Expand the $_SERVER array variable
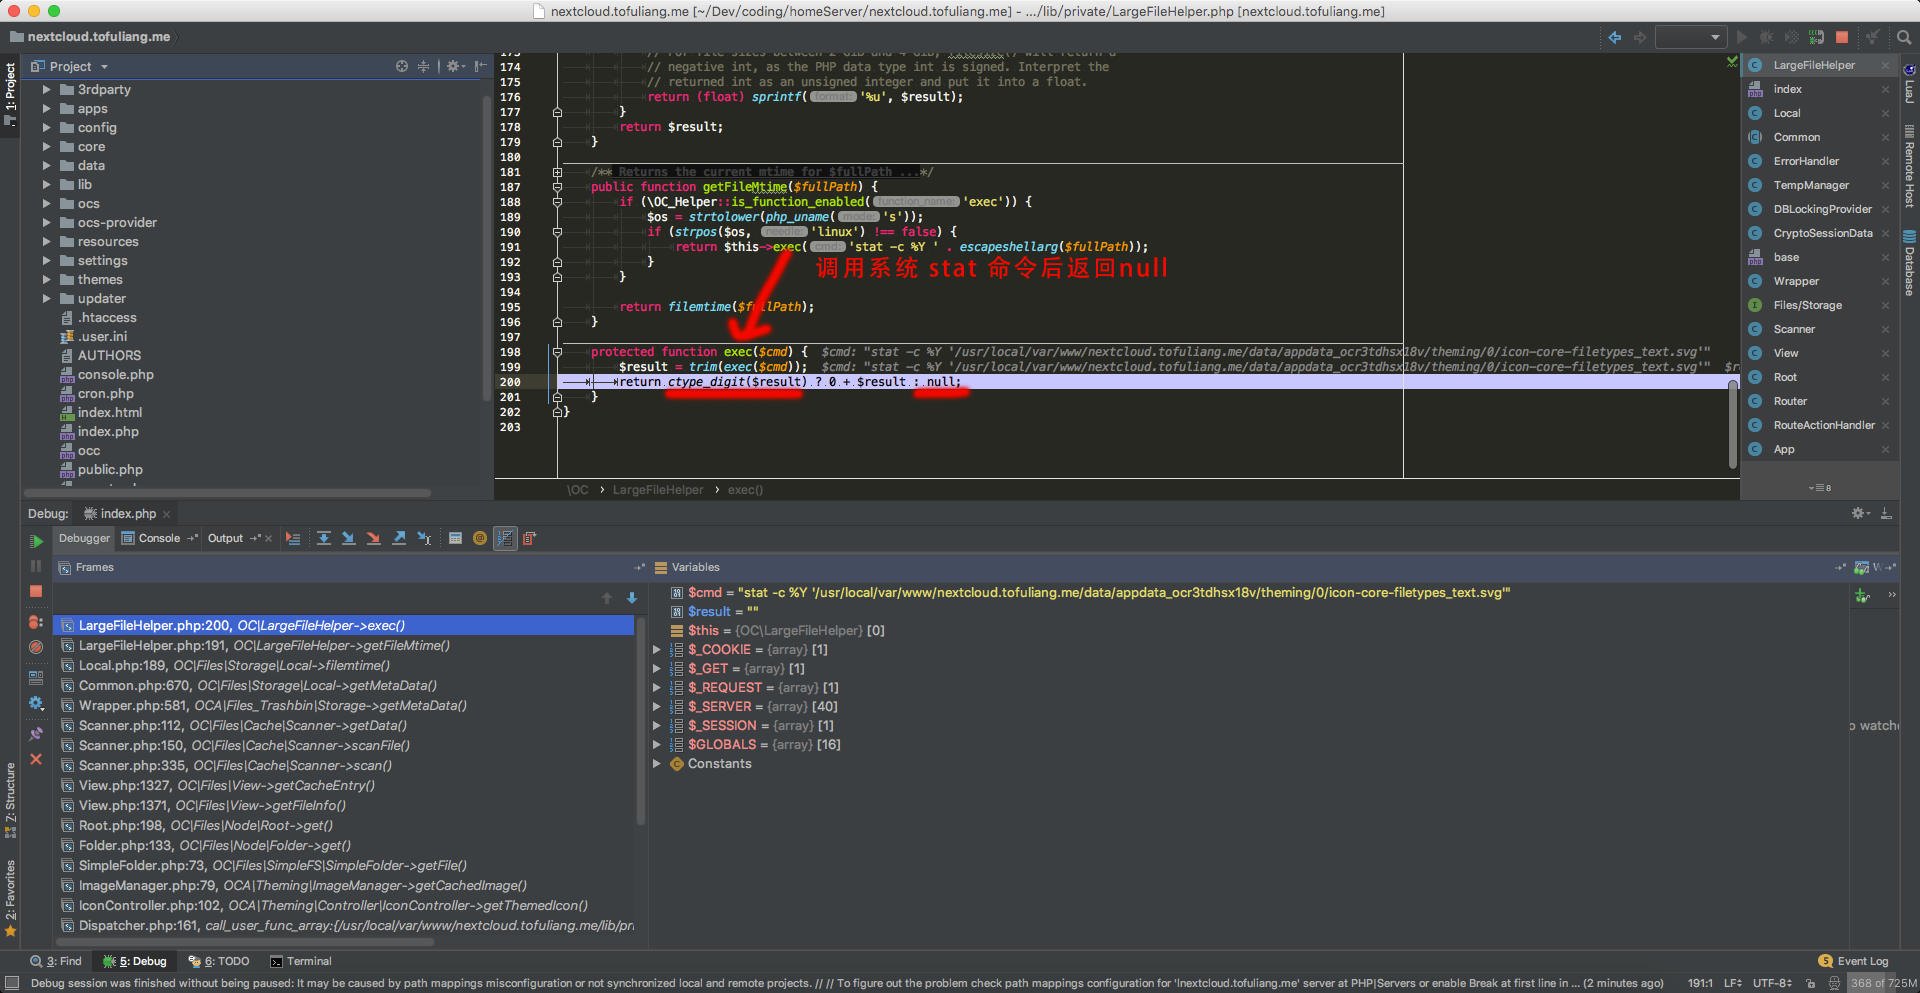 coord(657,707)
